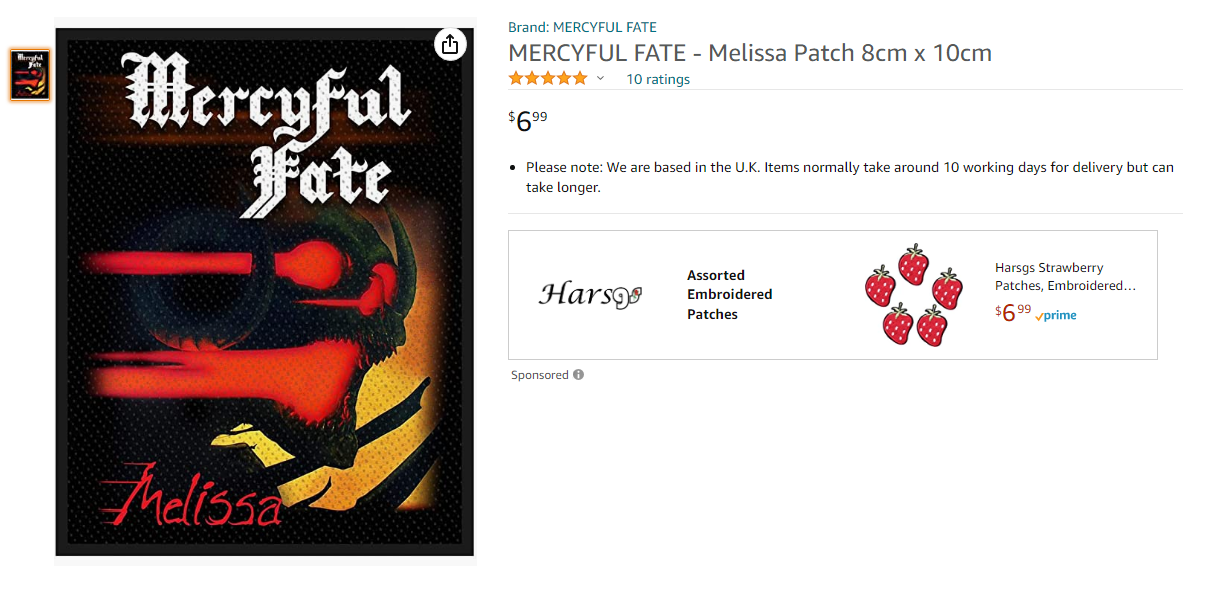Click the Melissa Patch product title
This screenshot has width=1212, height=614.
click(x=750, y=53)
